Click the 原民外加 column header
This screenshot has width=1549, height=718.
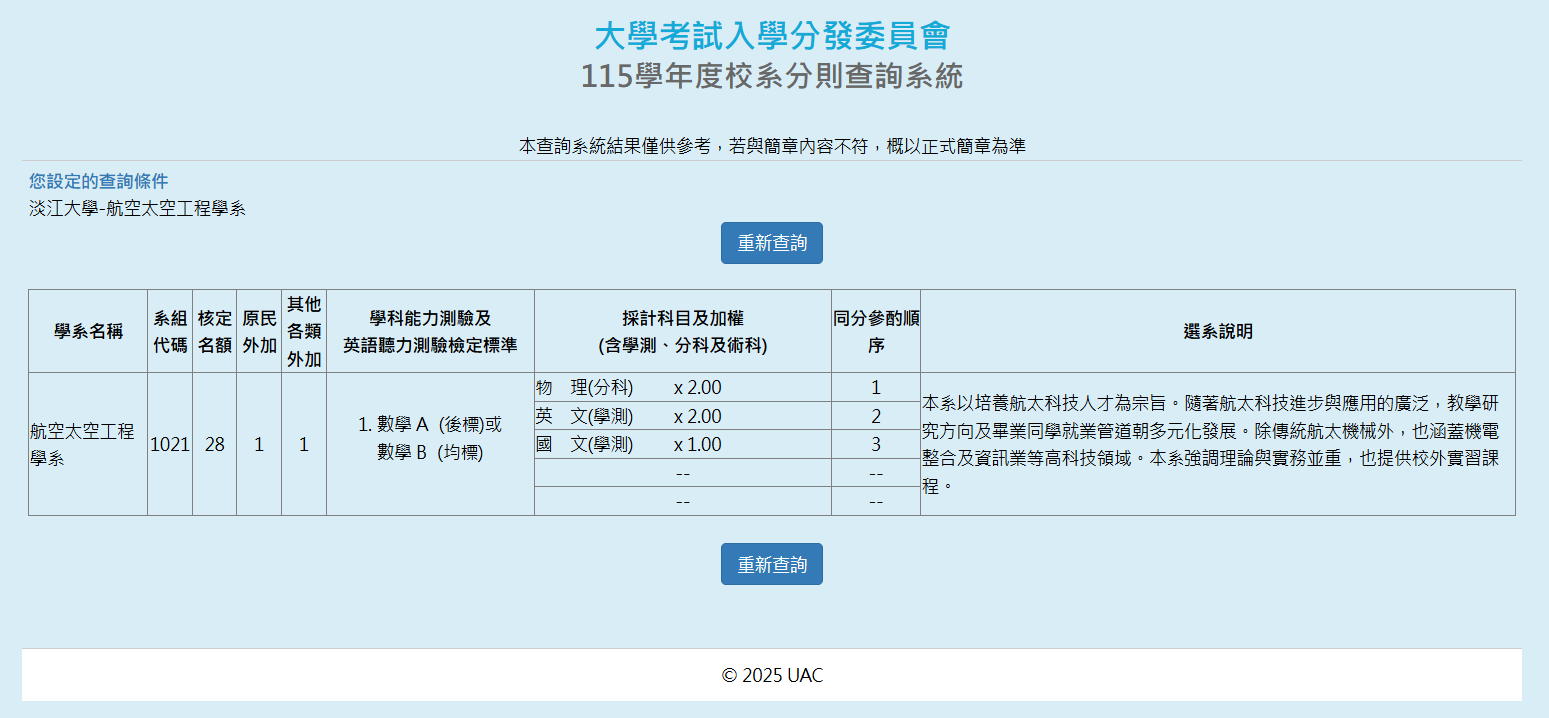coord(259,331)
